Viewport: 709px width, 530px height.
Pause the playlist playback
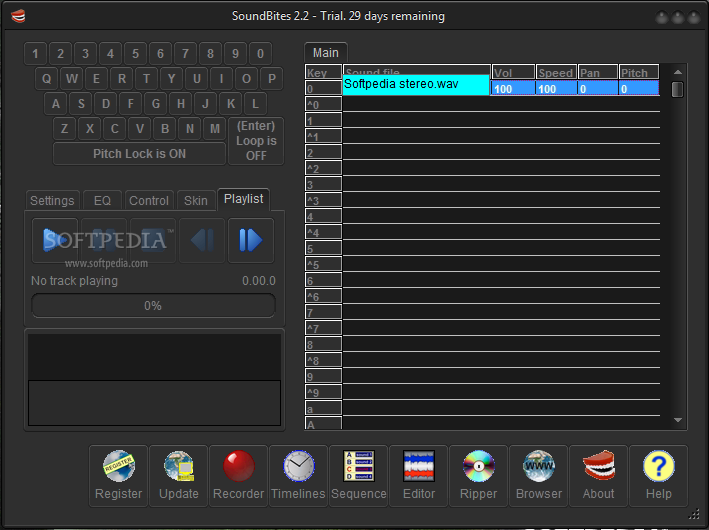click(x=104, y=240)
